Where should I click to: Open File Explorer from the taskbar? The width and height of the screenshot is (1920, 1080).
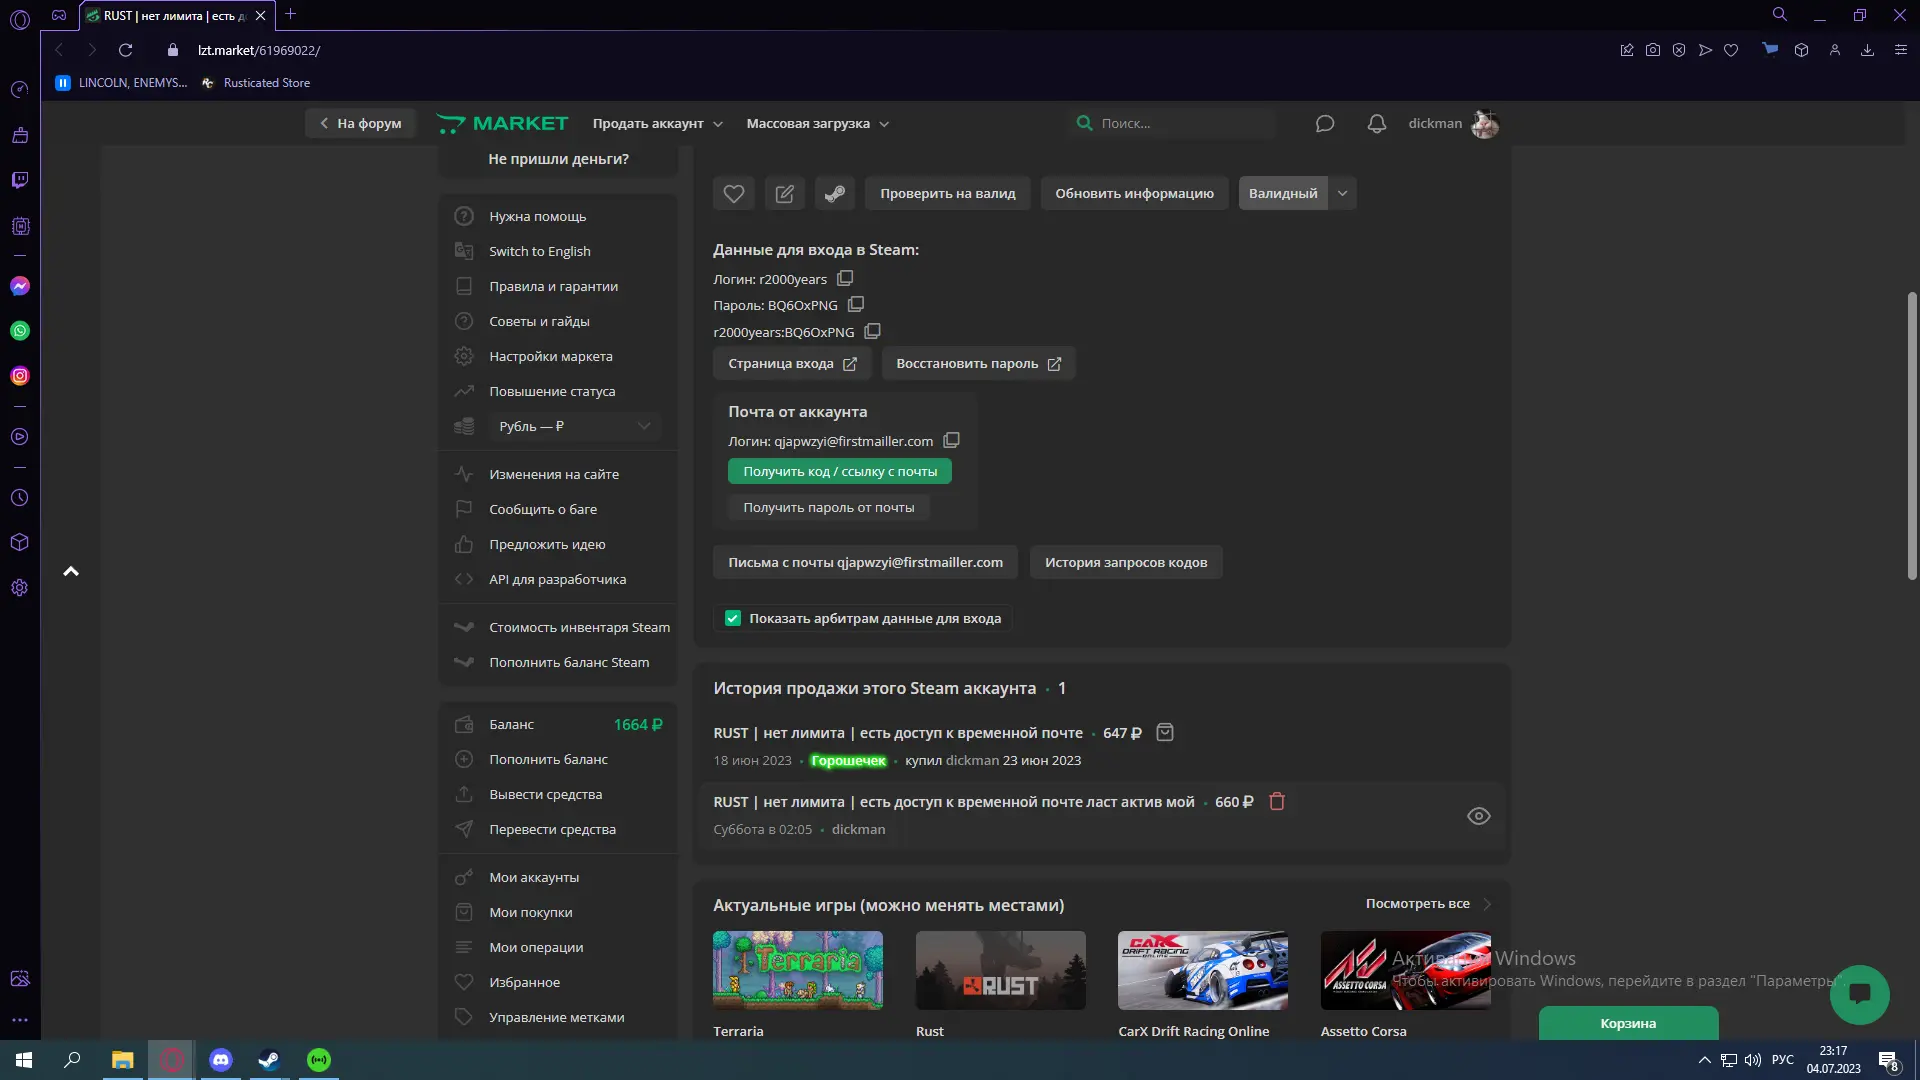coord(122,1060)
